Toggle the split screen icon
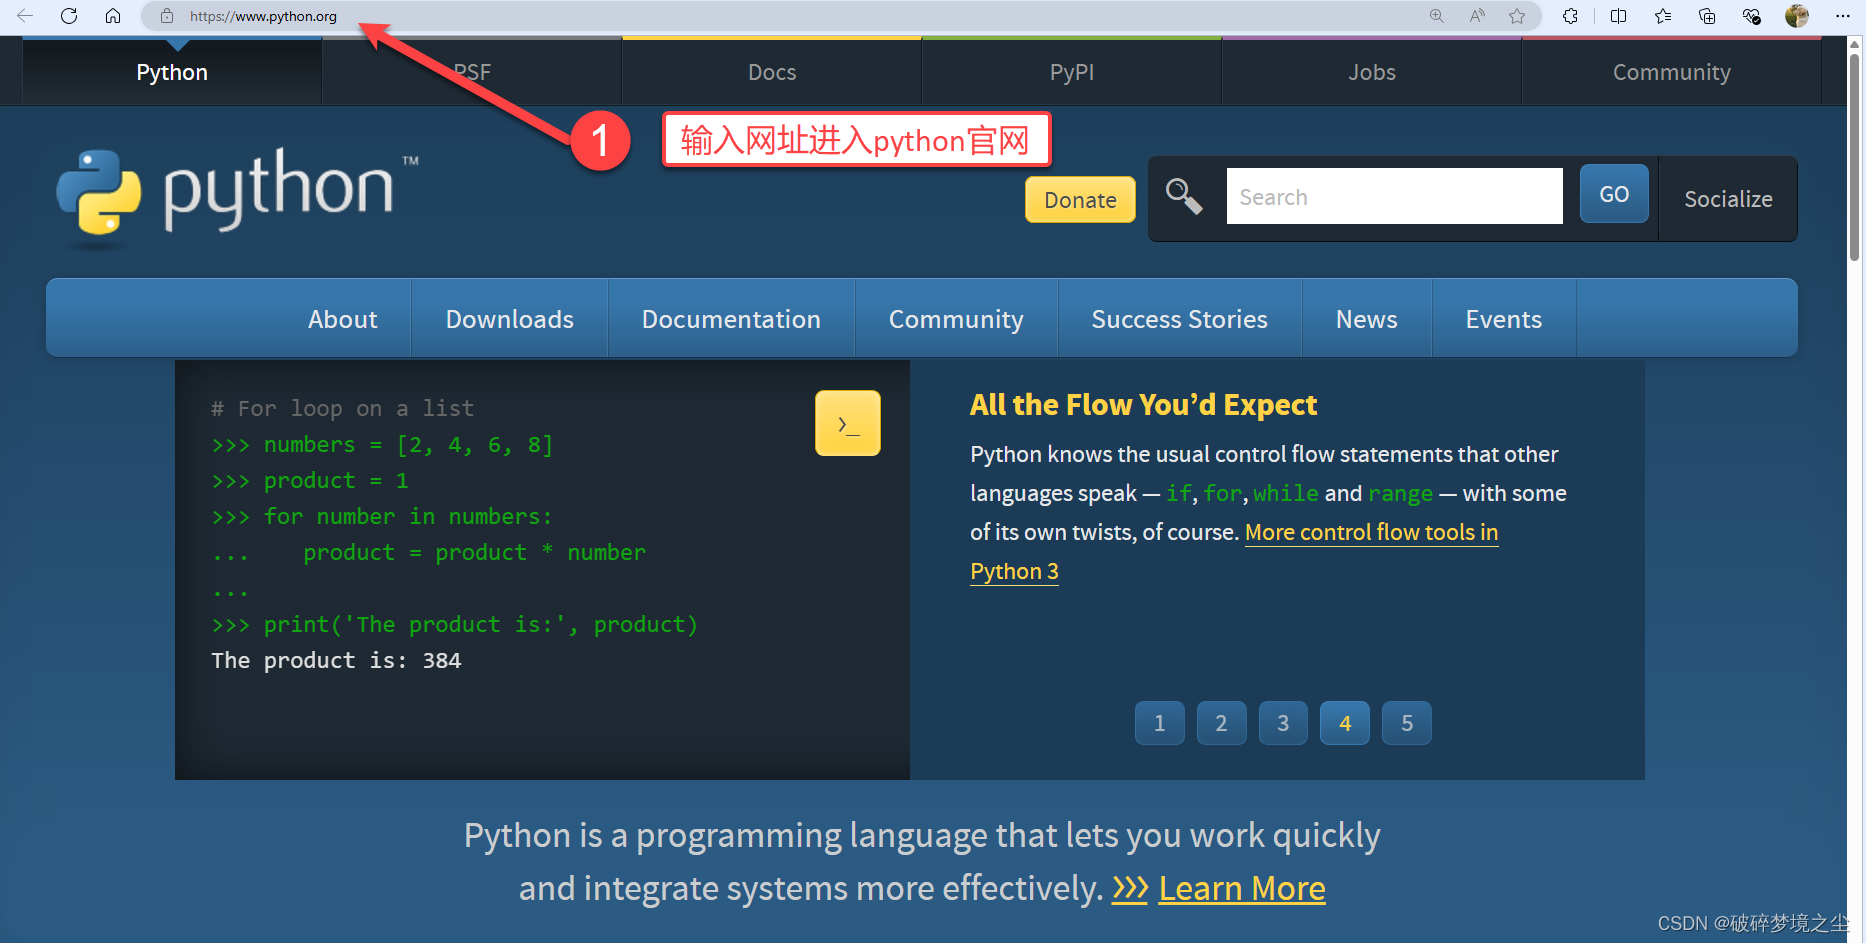1866x943 pixels. (x=1618, y=16)
